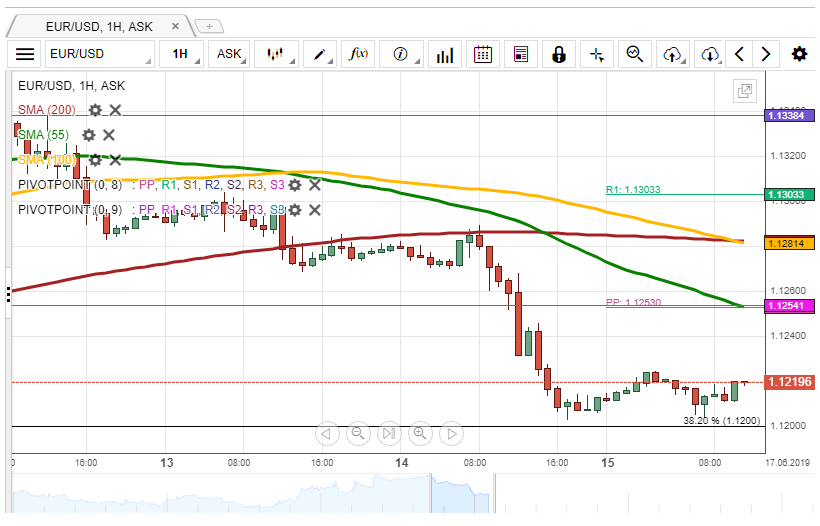Click the 38.20 % (1.1200) Fibonacci label
This screenshot has height=526, width=820.
[x=722, y=420]
